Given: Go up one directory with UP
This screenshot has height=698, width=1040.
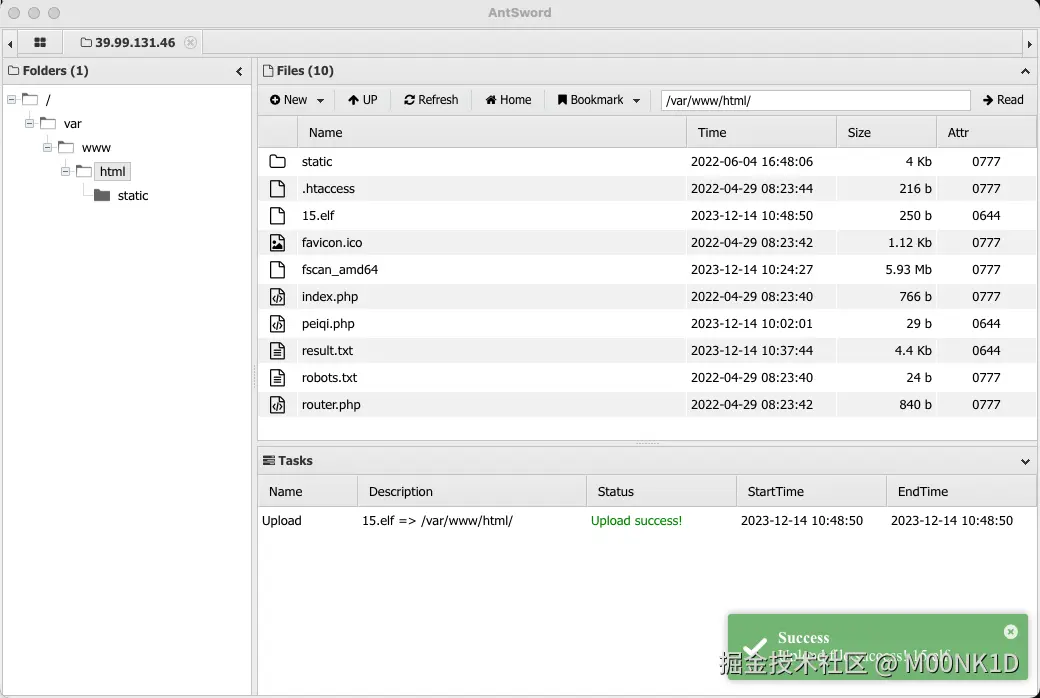Looking at the screenshot, I should (363, 100).
